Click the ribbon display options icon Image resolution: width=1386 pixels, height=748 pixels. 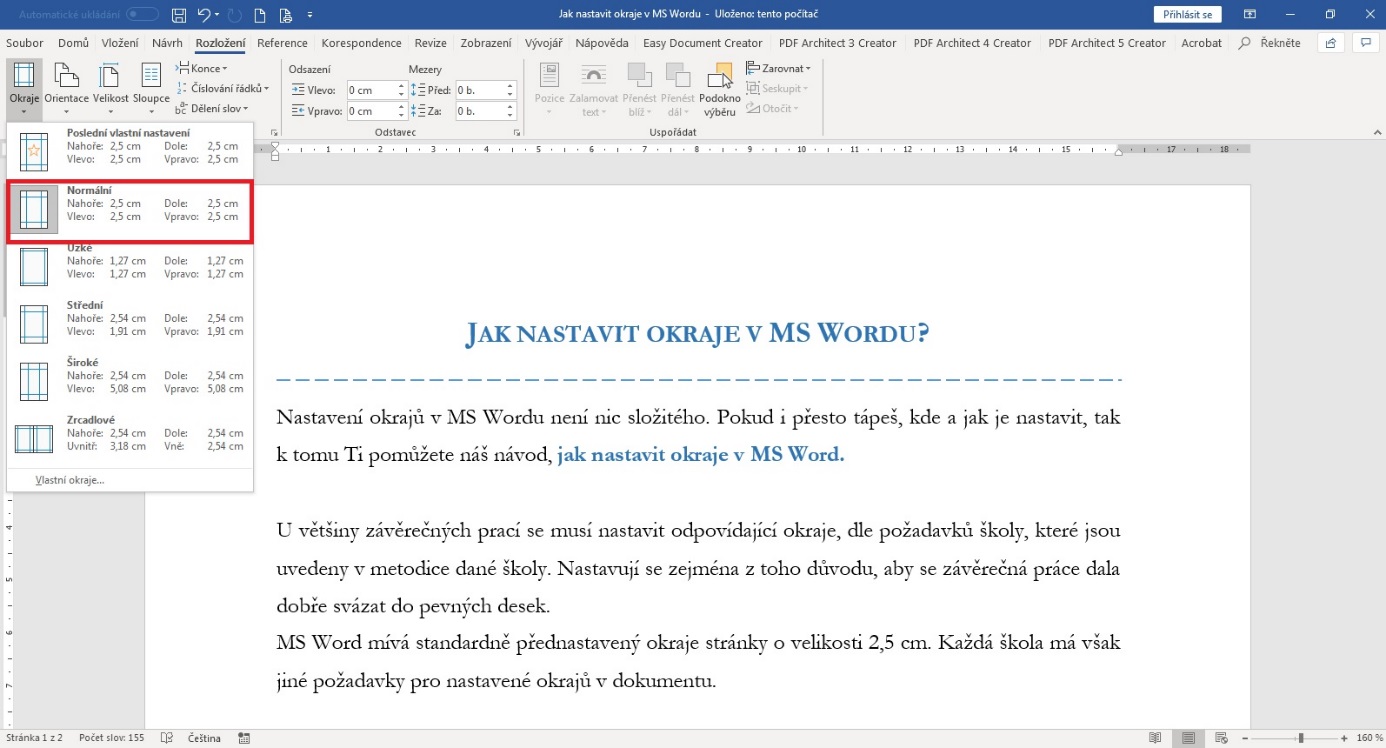coord(1250,15)
